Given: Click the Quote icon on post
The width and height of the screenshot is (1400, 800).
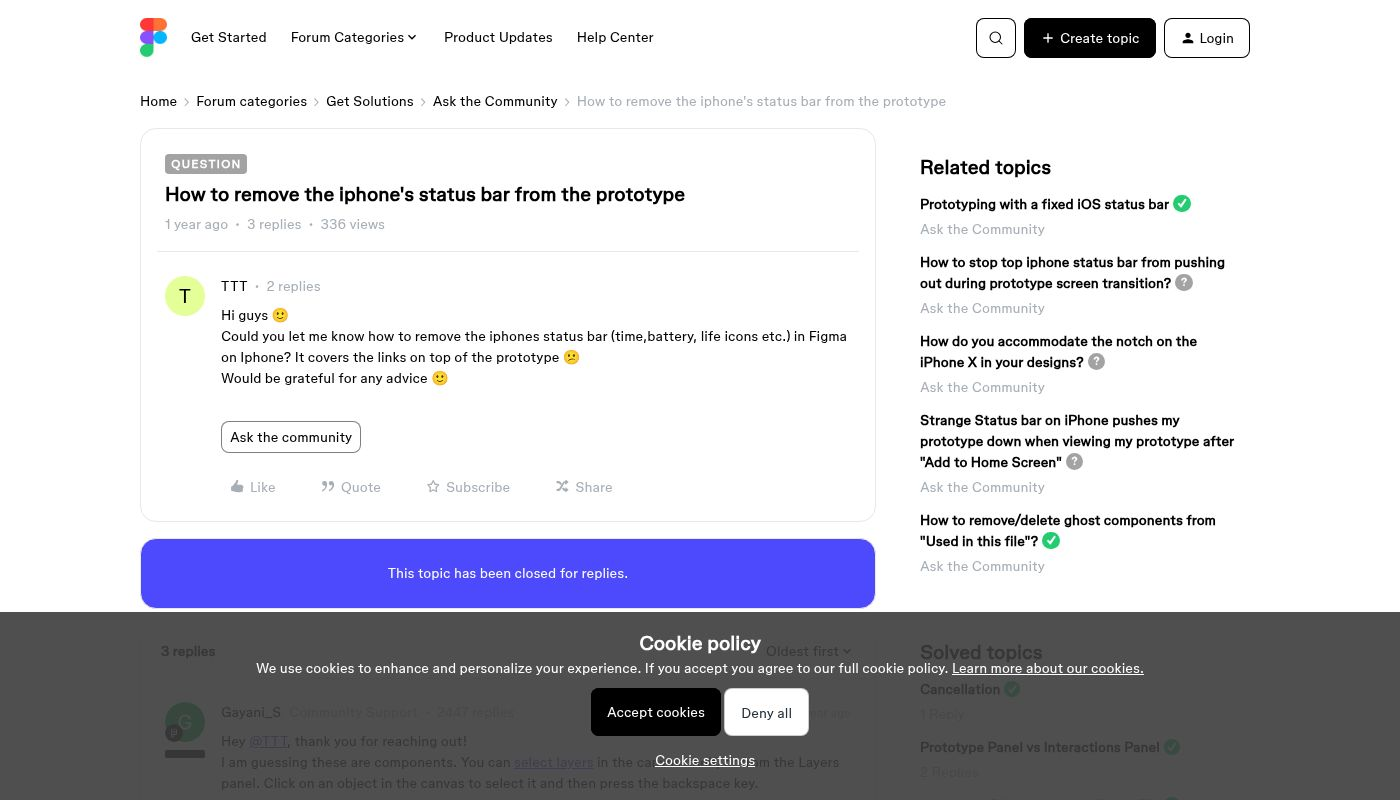Looking at the screenshot, I should tap(327, 487).
